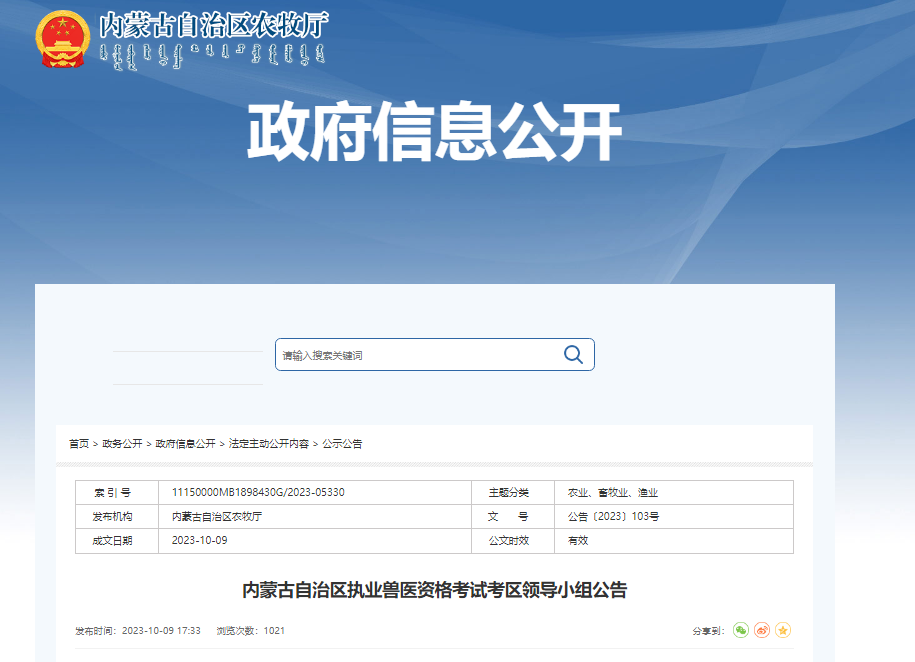Click the search magnifier icon
This screenshot has width=915, height=662.
tap(573, 355)
